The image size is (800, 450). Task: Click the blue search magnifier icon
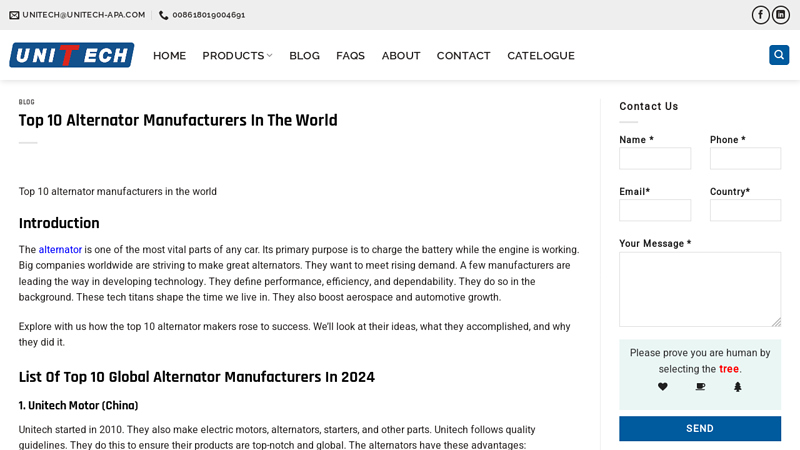[779, 55]
